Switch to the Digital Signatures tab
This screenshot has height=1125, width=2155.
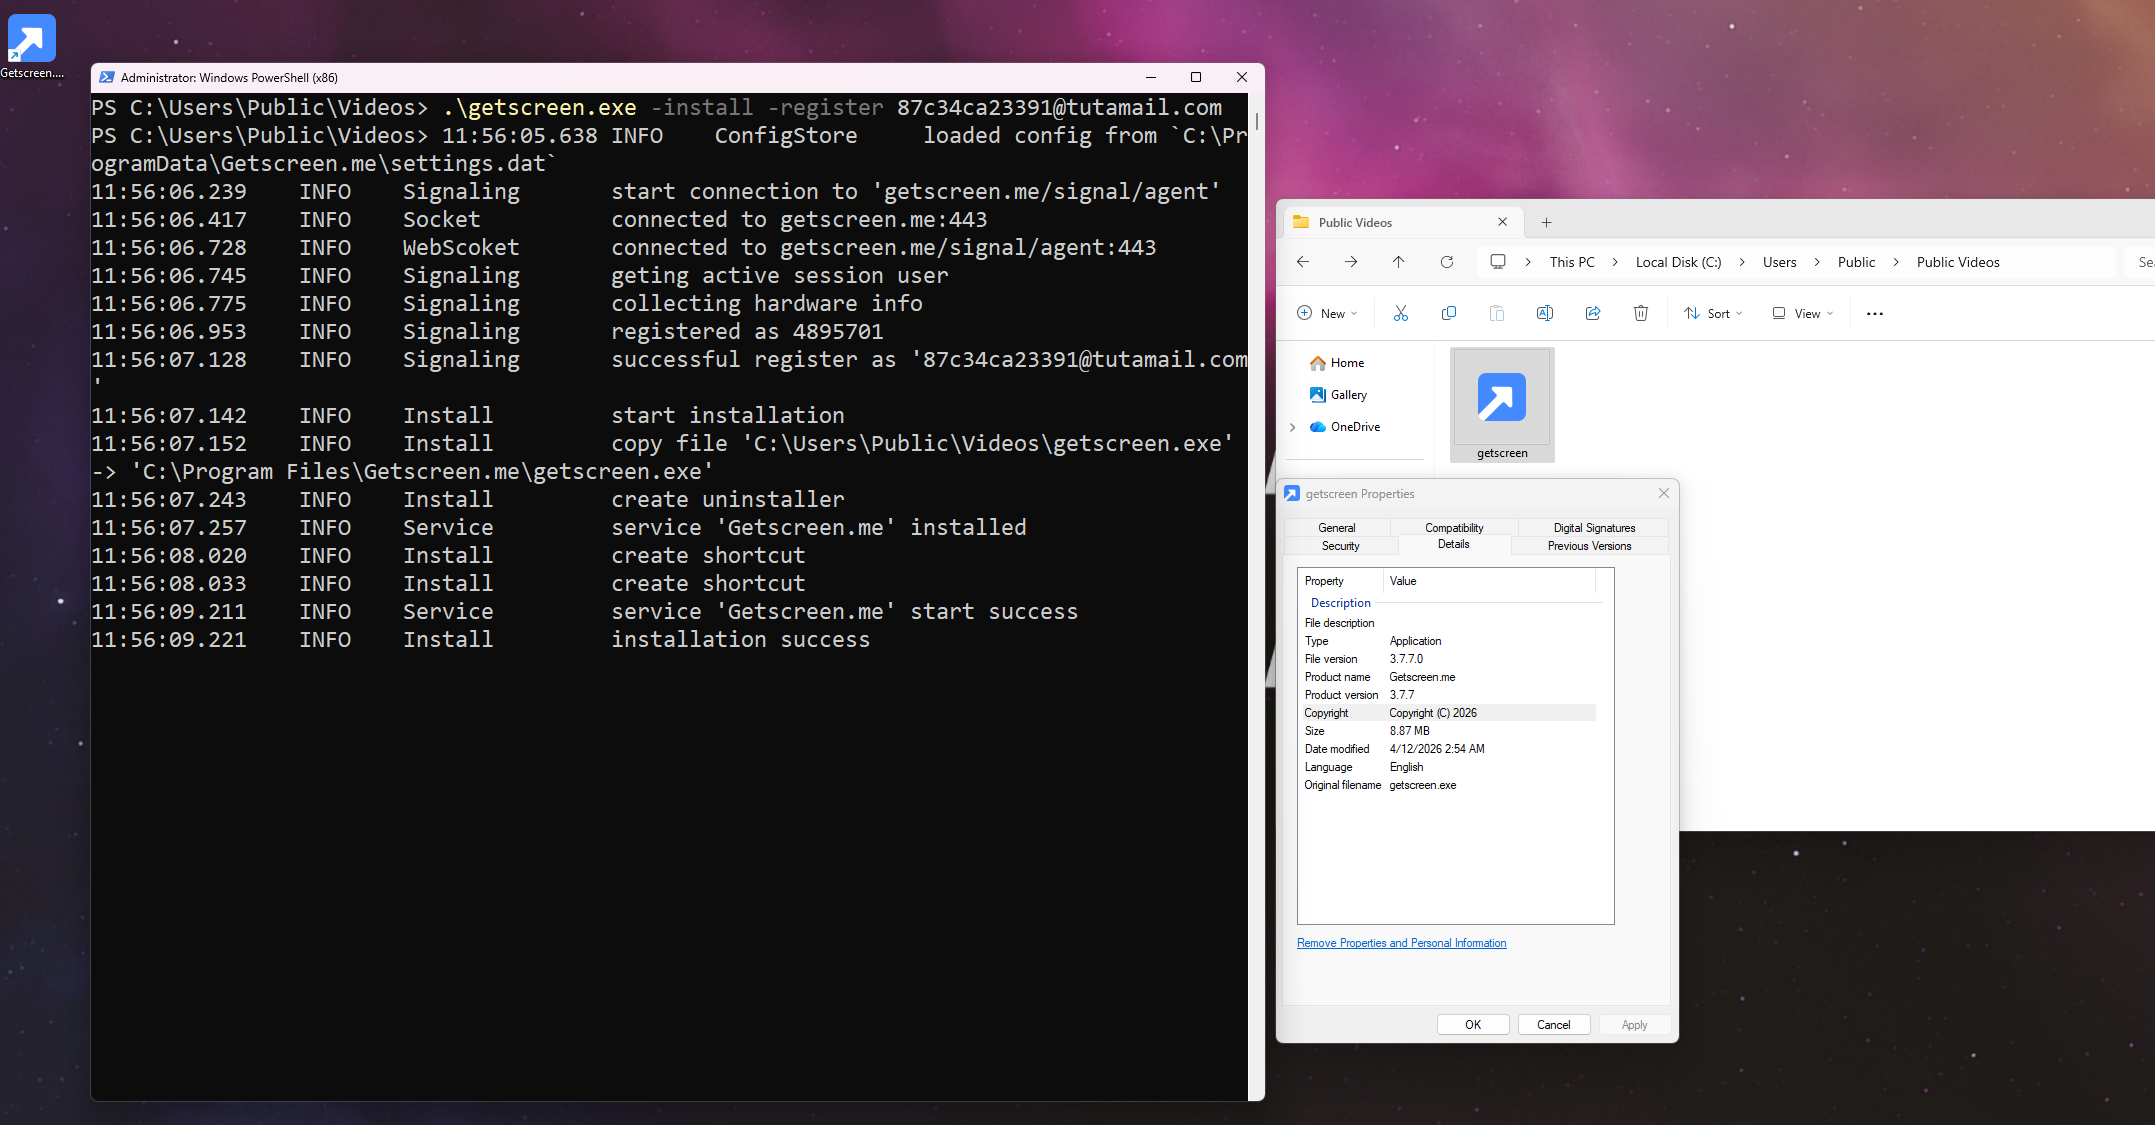1594,527
